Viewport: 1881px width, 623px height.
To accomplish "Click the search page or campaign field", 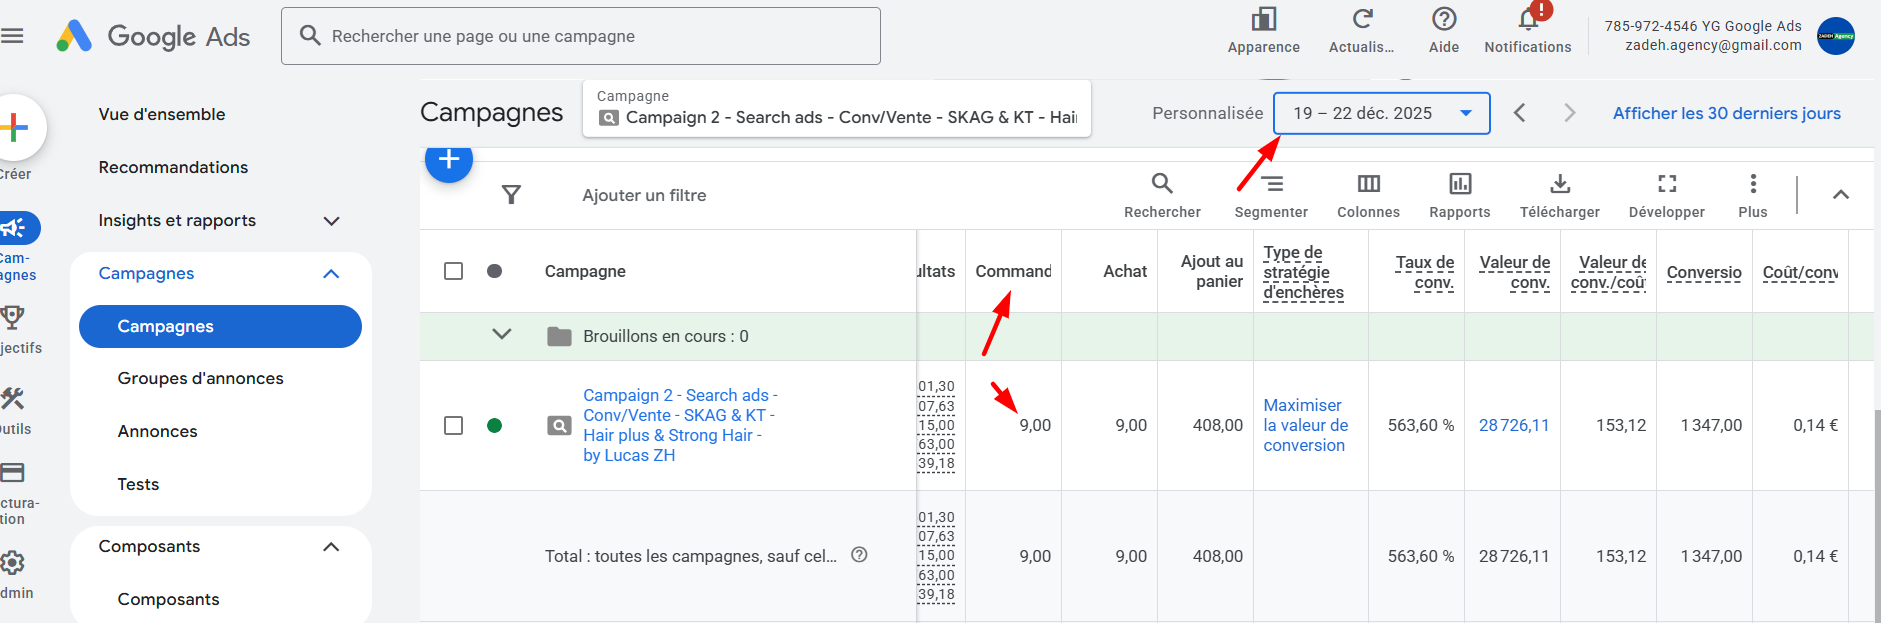I will point(580,36).
